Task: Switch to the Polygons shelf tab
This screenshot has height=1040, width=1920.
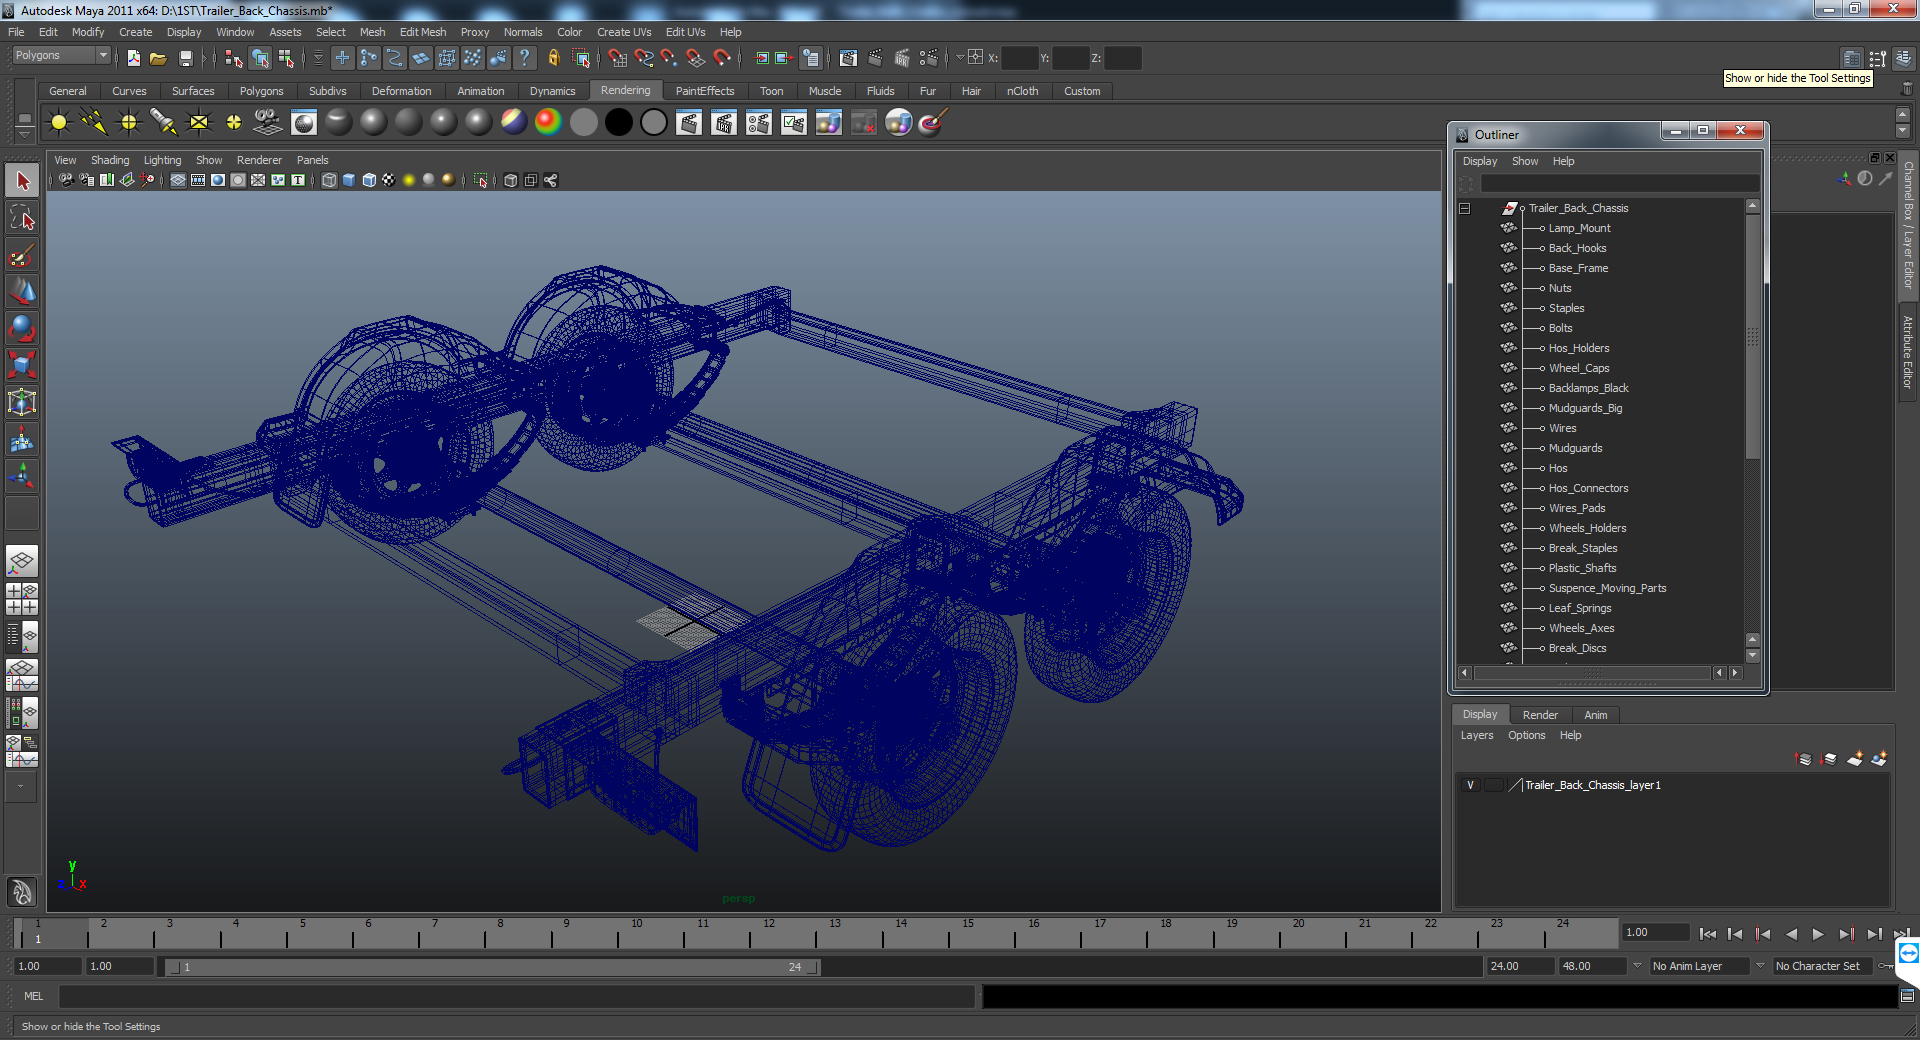Action: pyautogui.click(x=261, y=91)
